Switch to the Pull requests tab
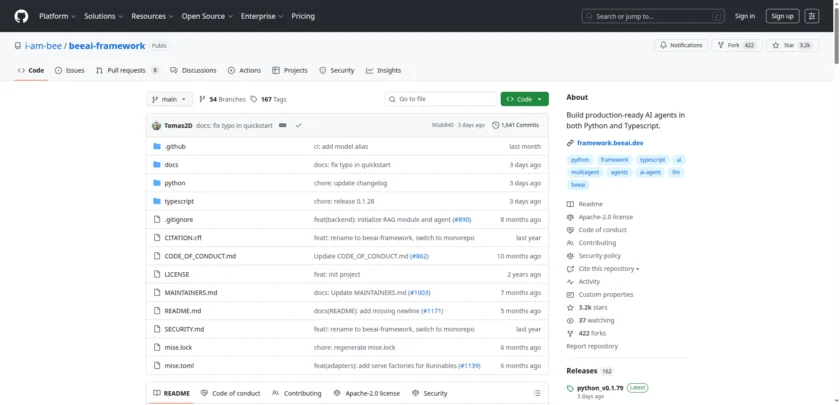 pyautogui.click(x=128, y=70)
